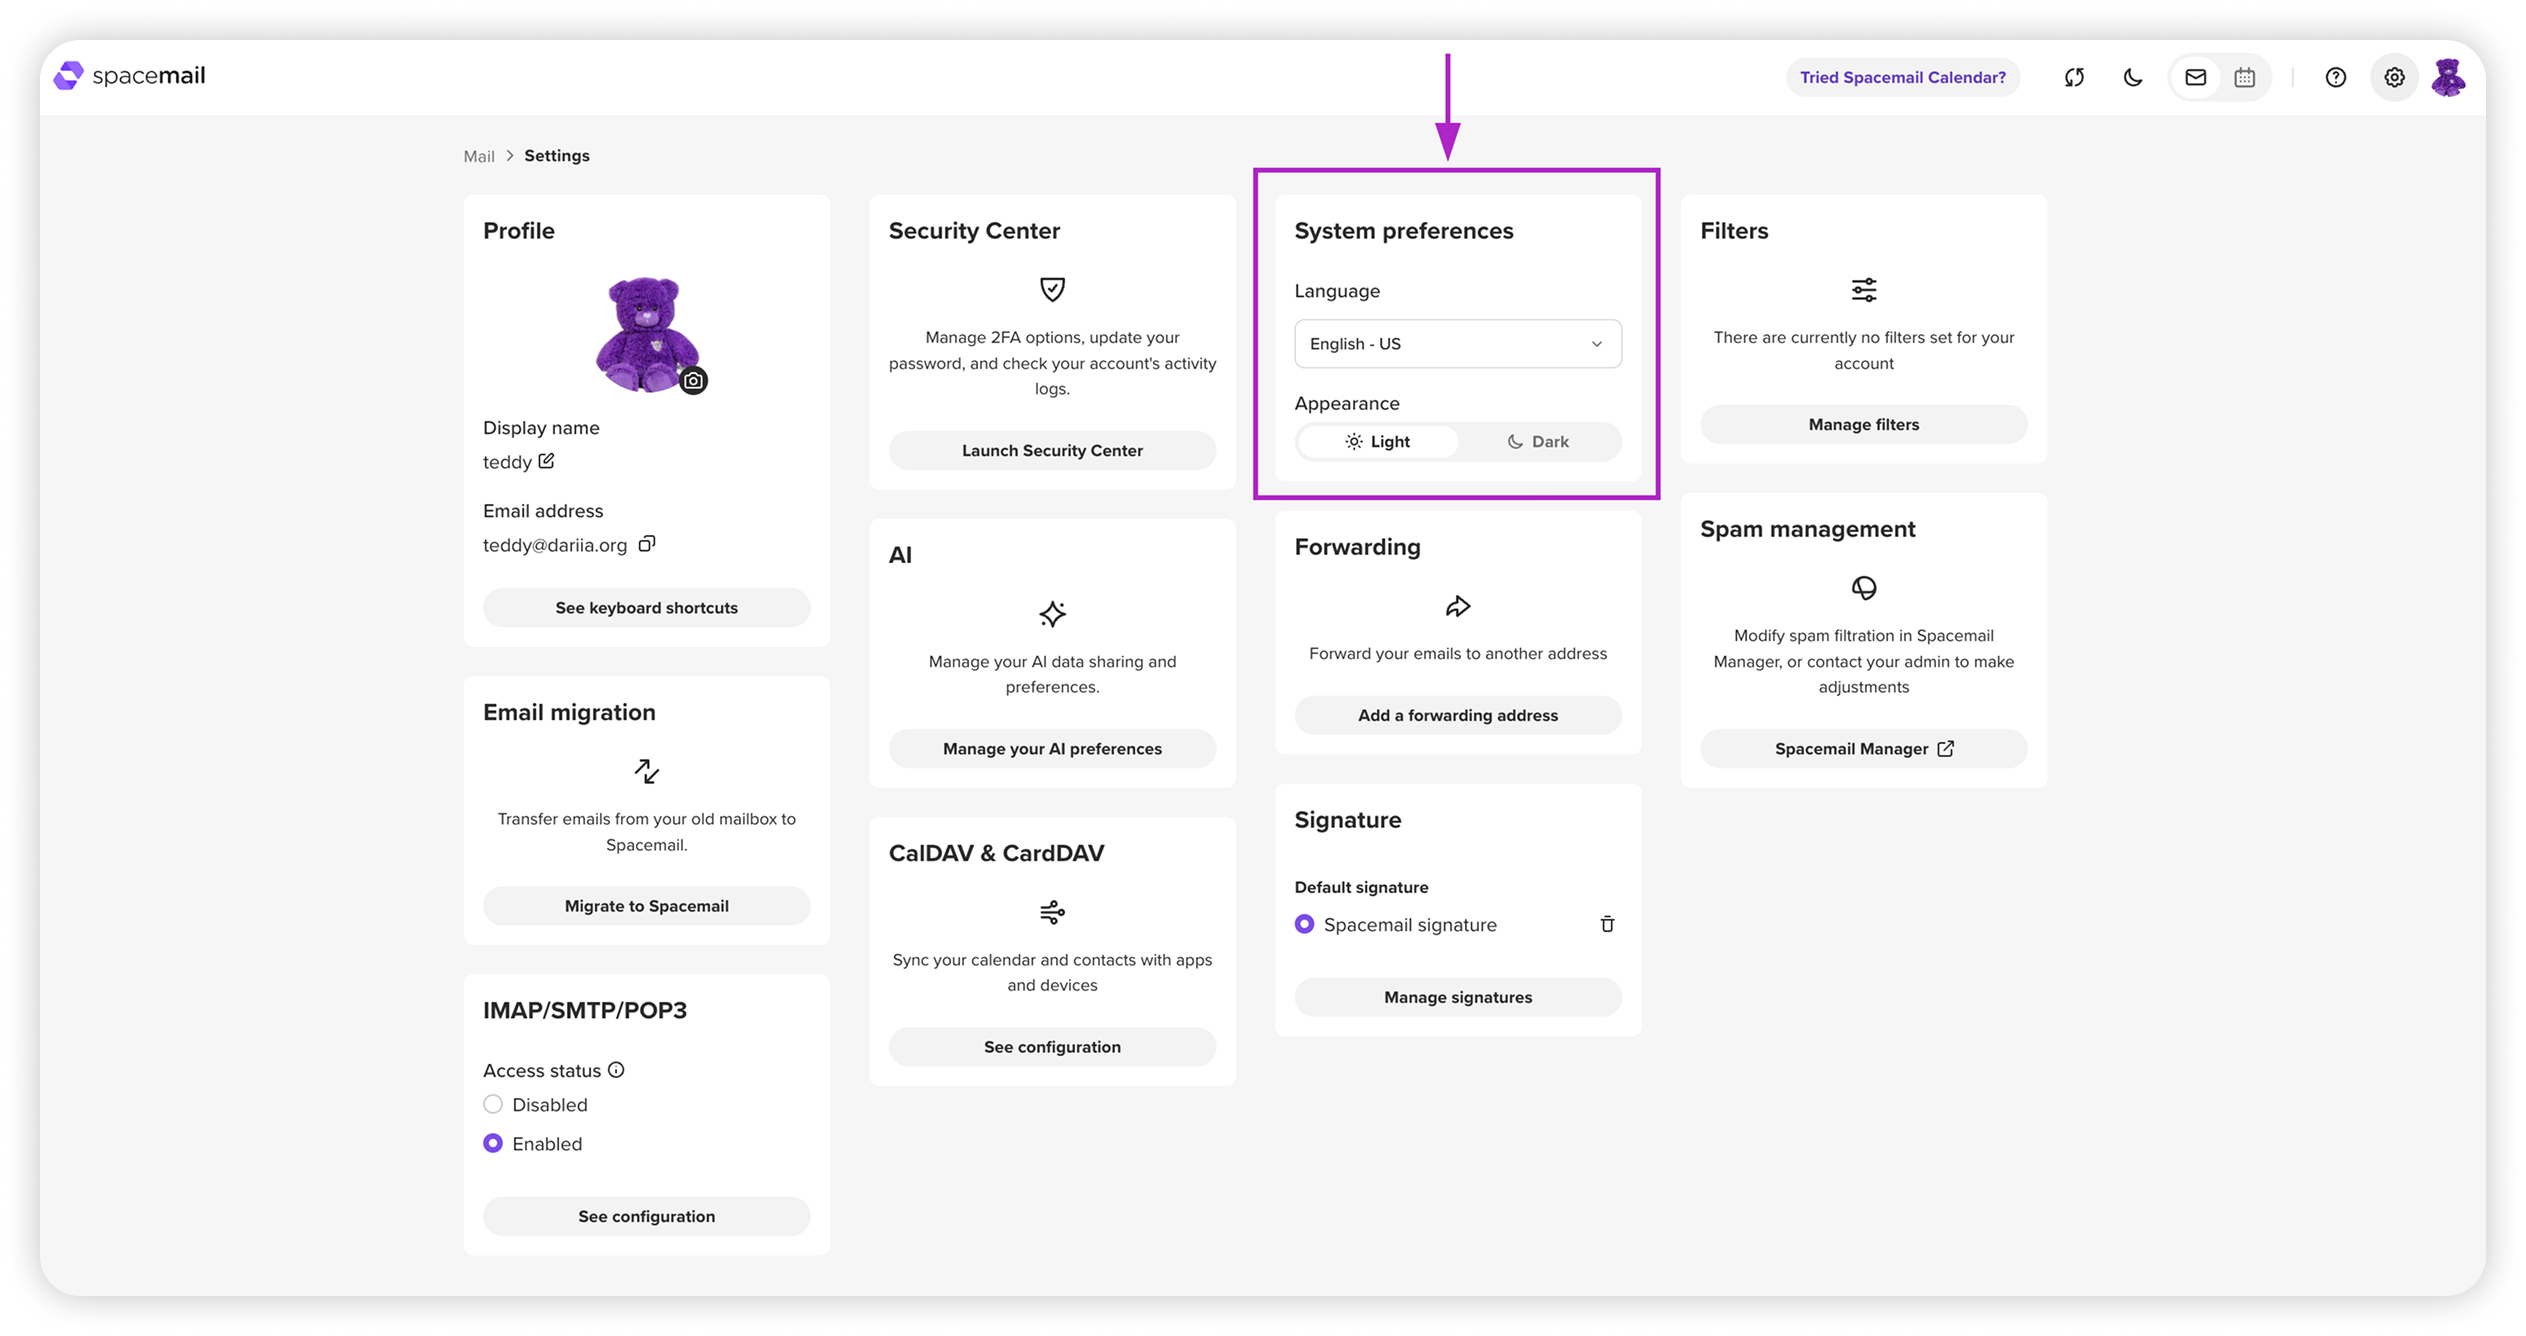The image size is (2526, 1336).
Task: Click the settings gear icon
Action: tap(2394, 77)
